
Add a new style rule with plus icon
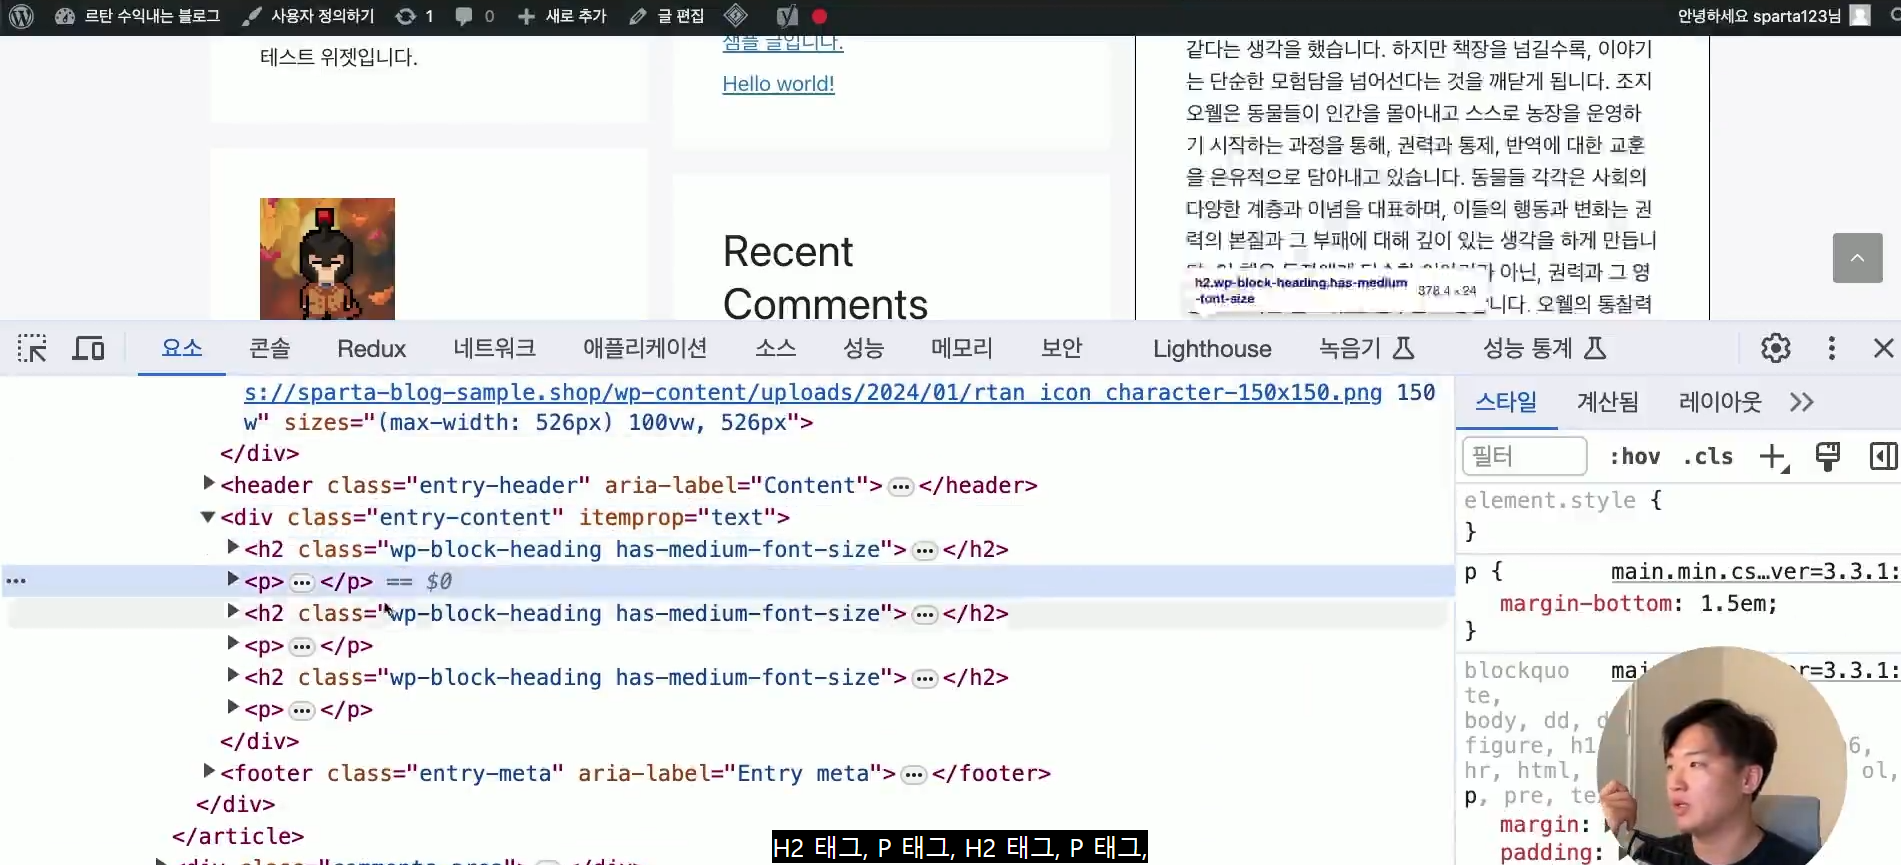point(1774,457)
